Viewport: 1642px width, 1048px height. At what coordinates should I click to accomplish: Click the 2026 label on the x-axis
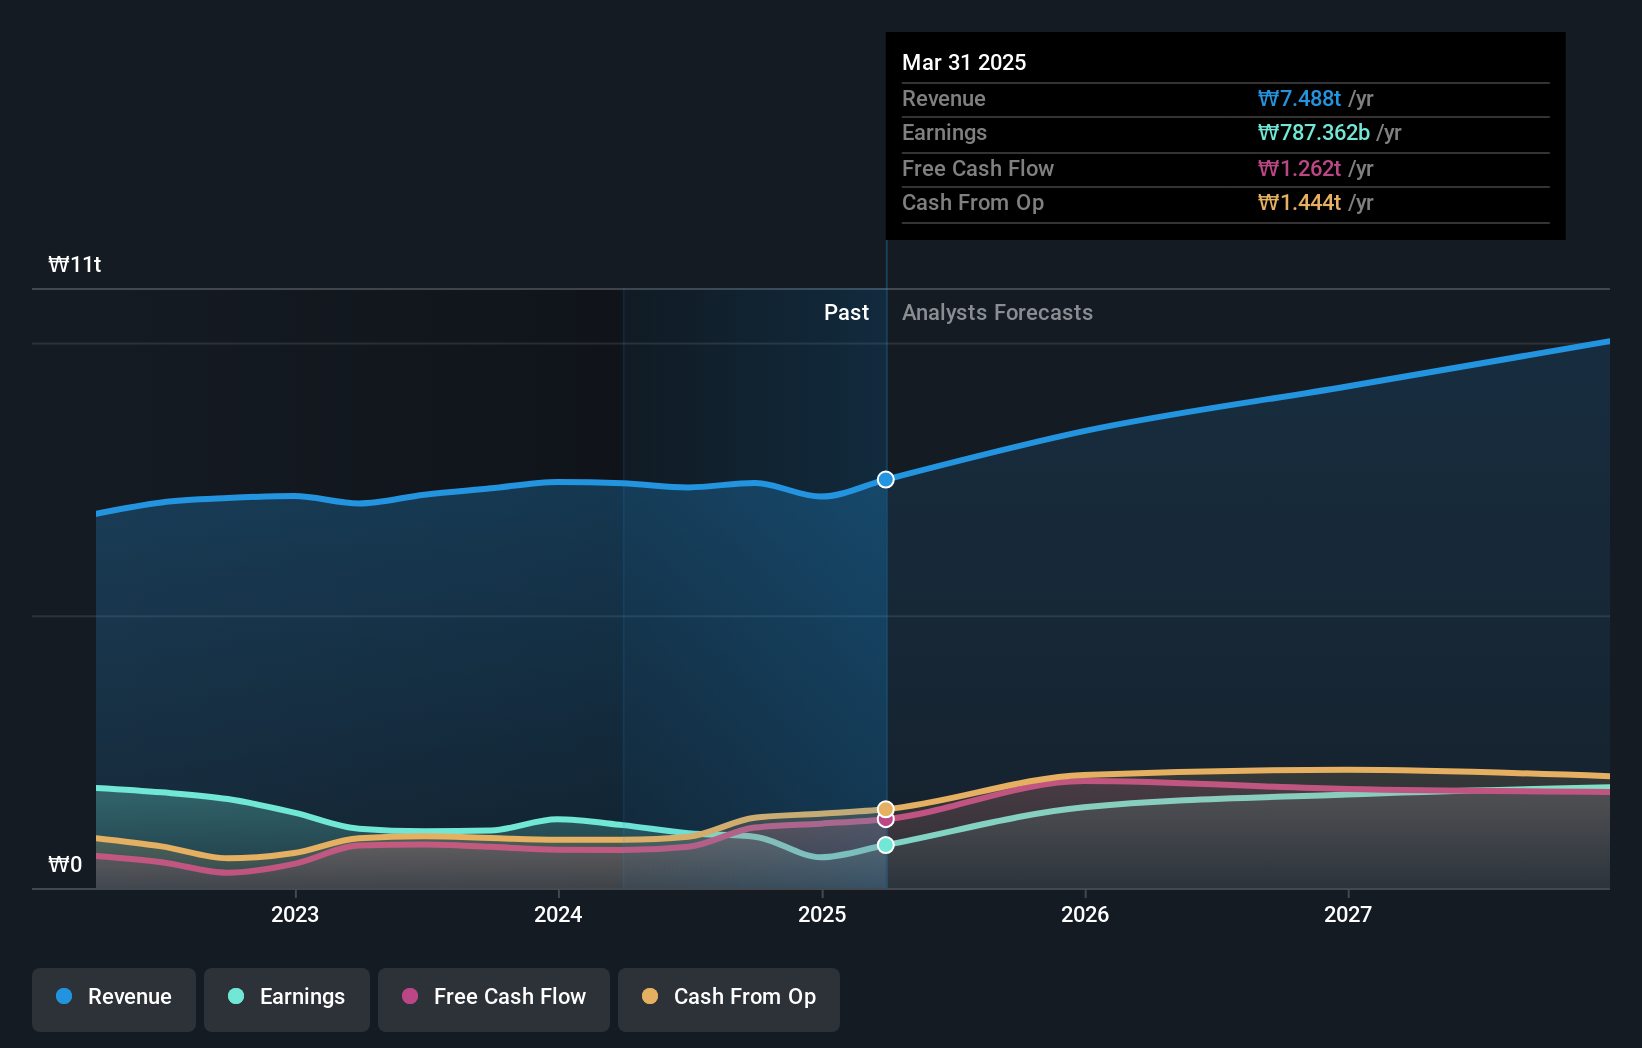[x=1085, y=913]
